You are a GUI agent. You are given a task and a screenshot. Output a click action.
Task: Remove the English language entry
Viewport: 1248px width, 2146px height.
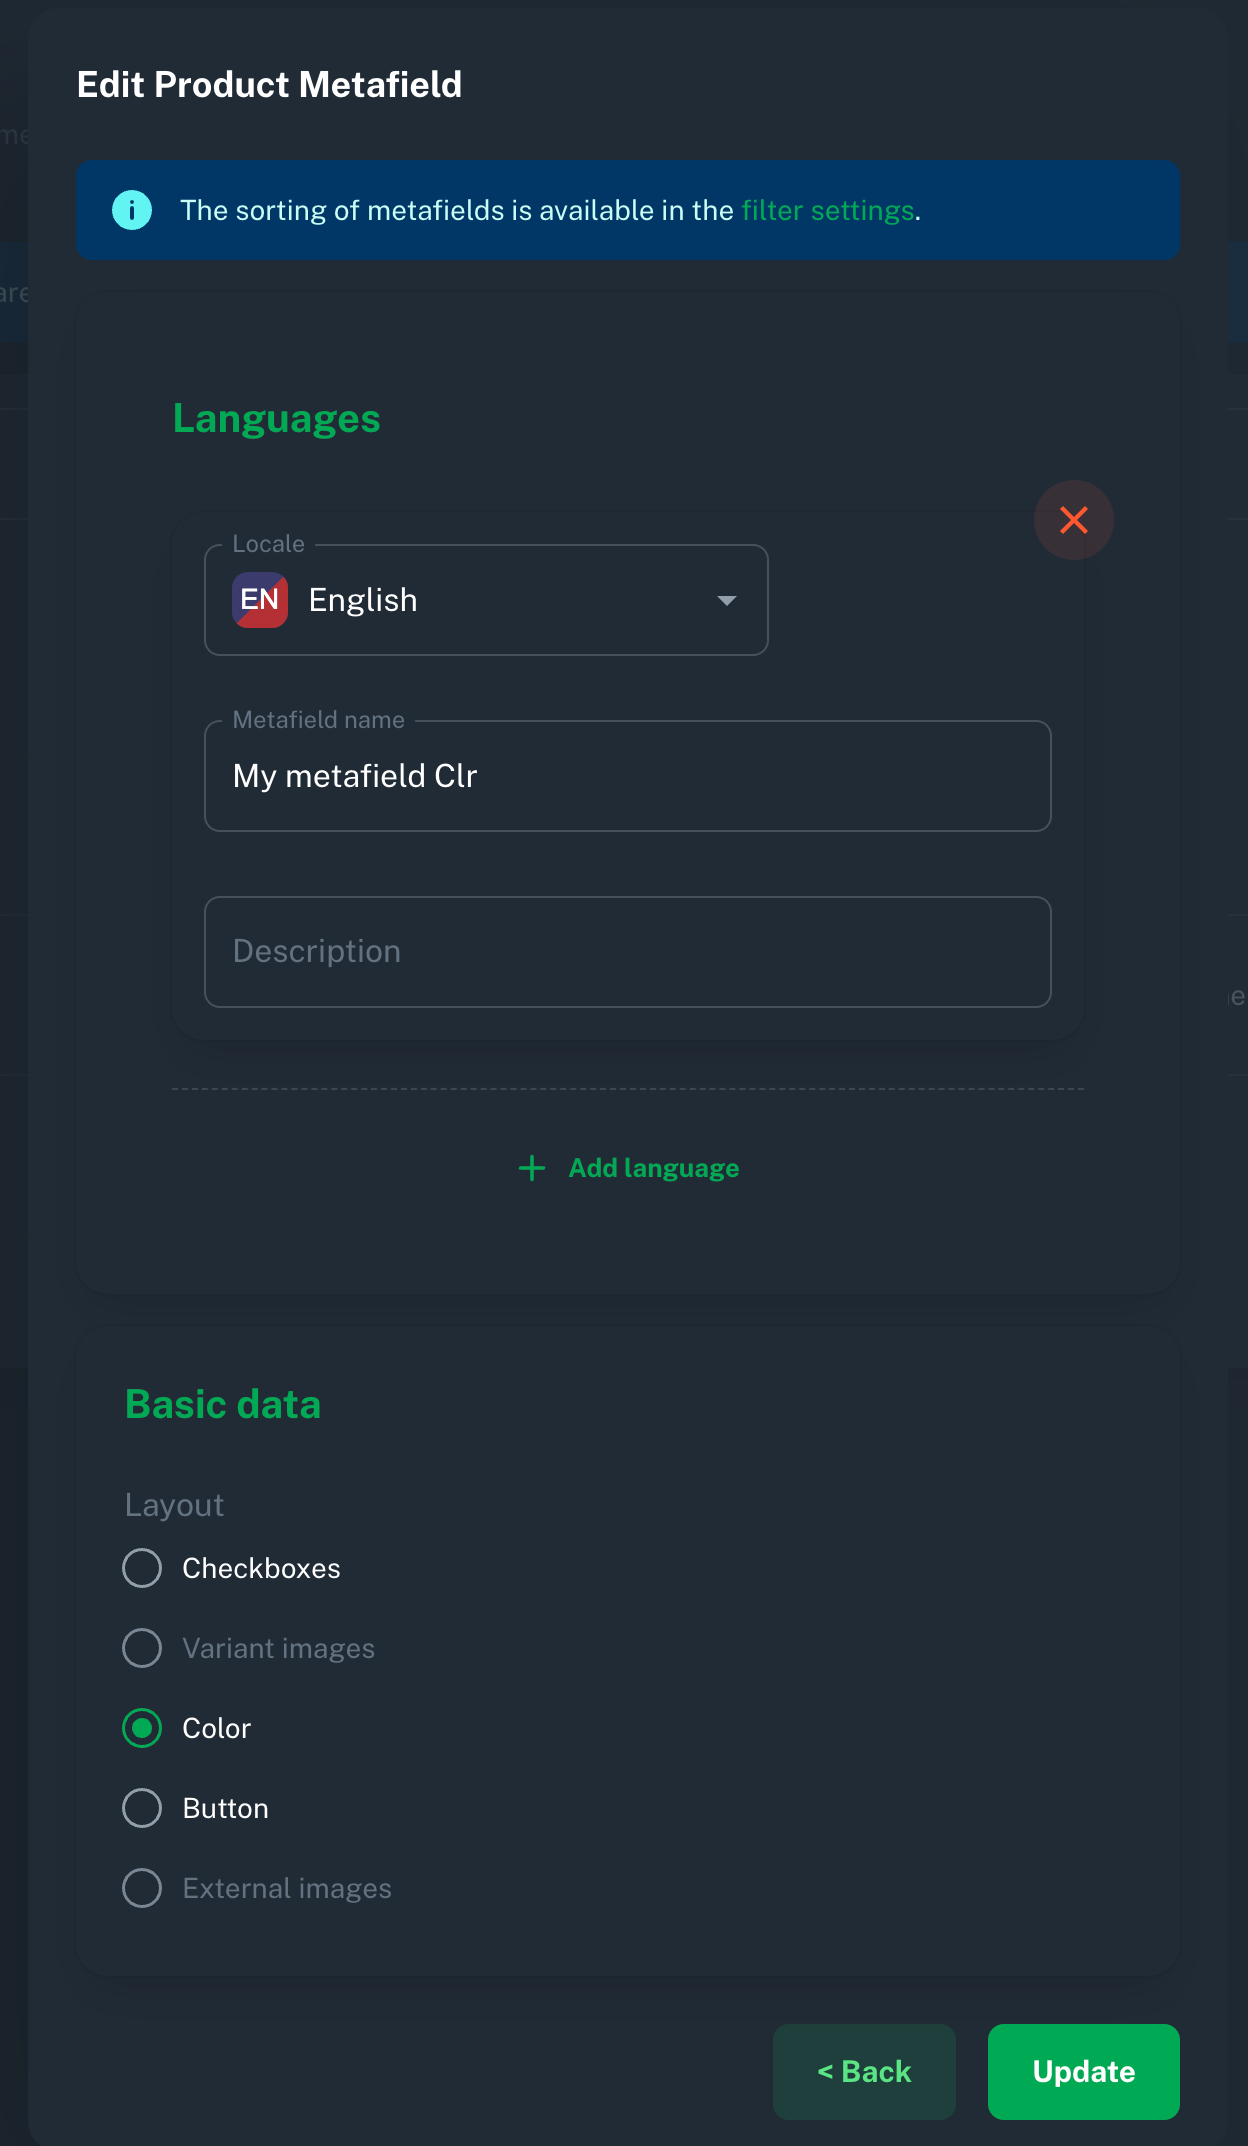(x=1073, y=520)
